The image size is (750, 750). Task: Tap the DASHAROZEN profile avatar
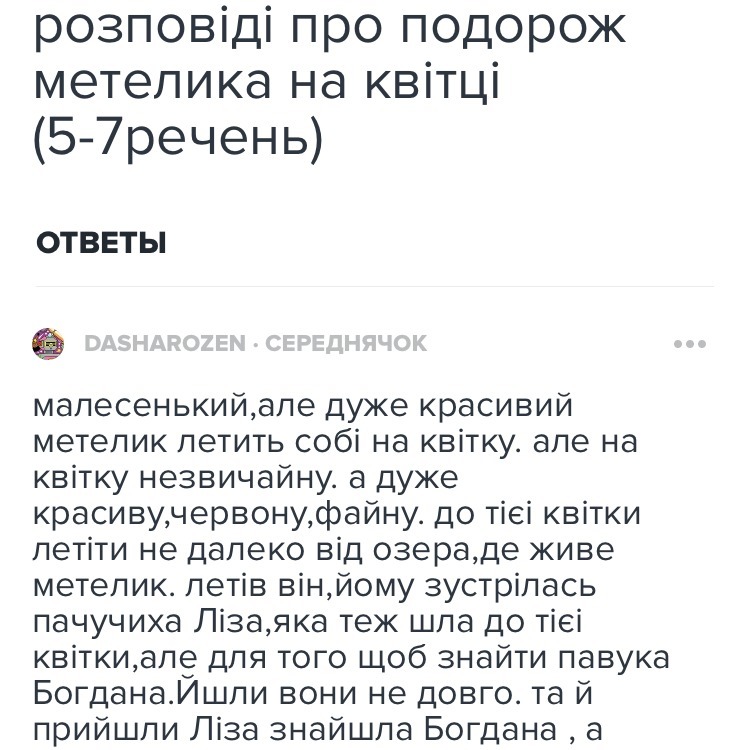[x=48, y=343]
